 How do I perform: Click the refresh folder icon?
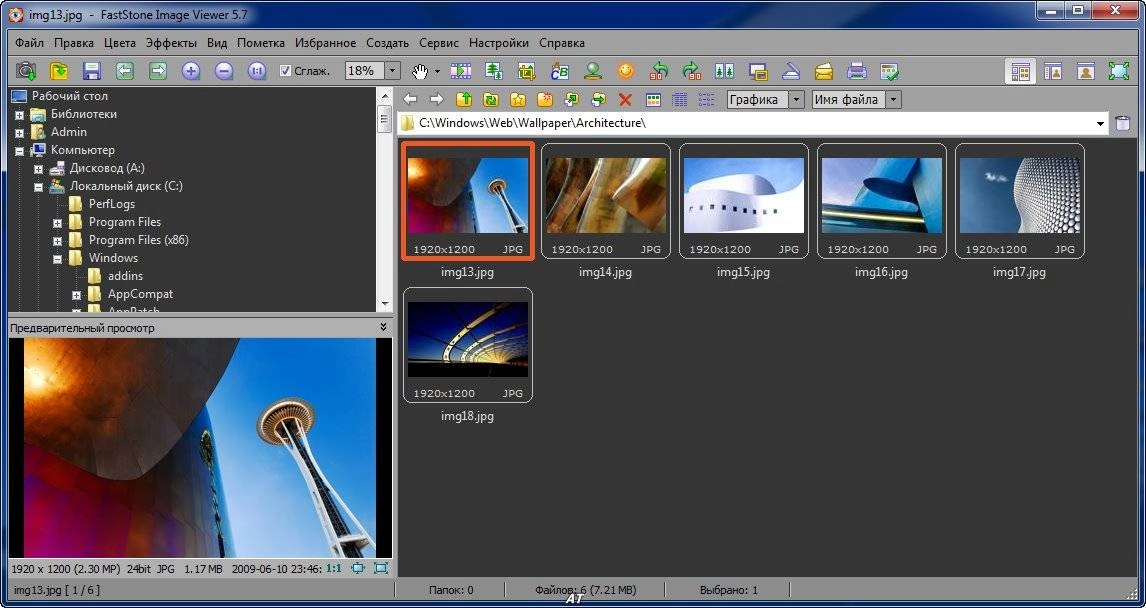click(x=491, y=99)
